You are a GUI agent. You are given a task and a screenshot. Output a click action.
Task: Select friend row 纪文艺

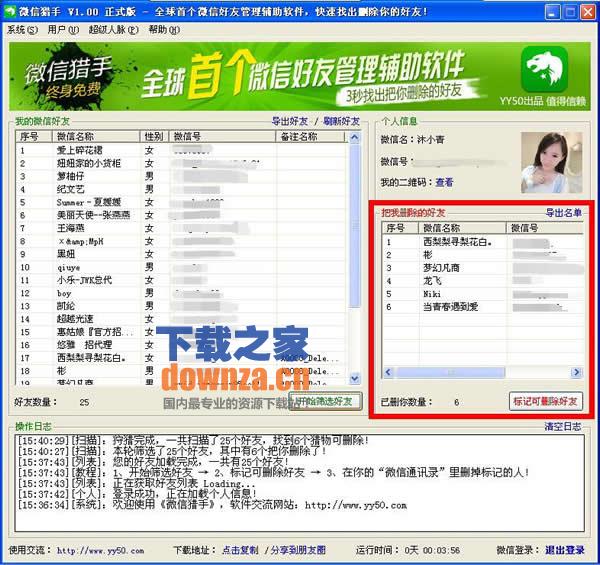point(182,189)
